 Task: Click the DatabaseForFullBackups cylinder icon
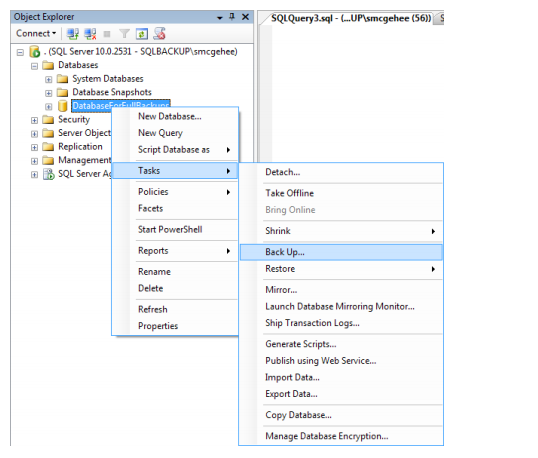[x=62, y=106]
